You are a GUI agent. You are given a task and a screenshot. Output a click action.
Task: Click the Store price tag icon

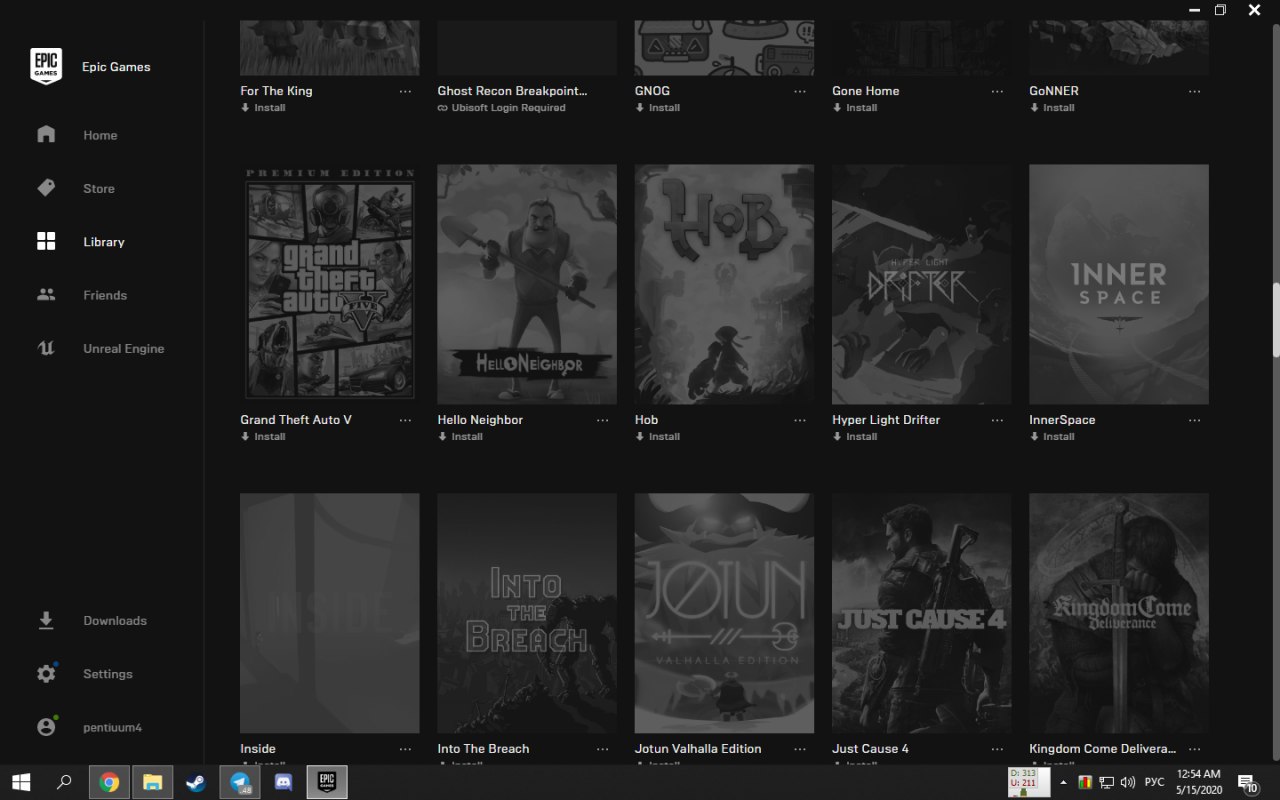click(46, 188)
